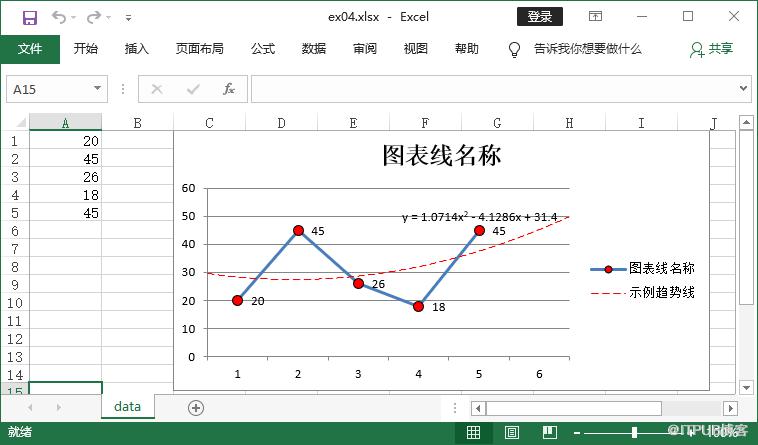Viewport: 758px width, 445px height.
Task: Click cell A3 containing 26
Action: [x=65, y=177]
